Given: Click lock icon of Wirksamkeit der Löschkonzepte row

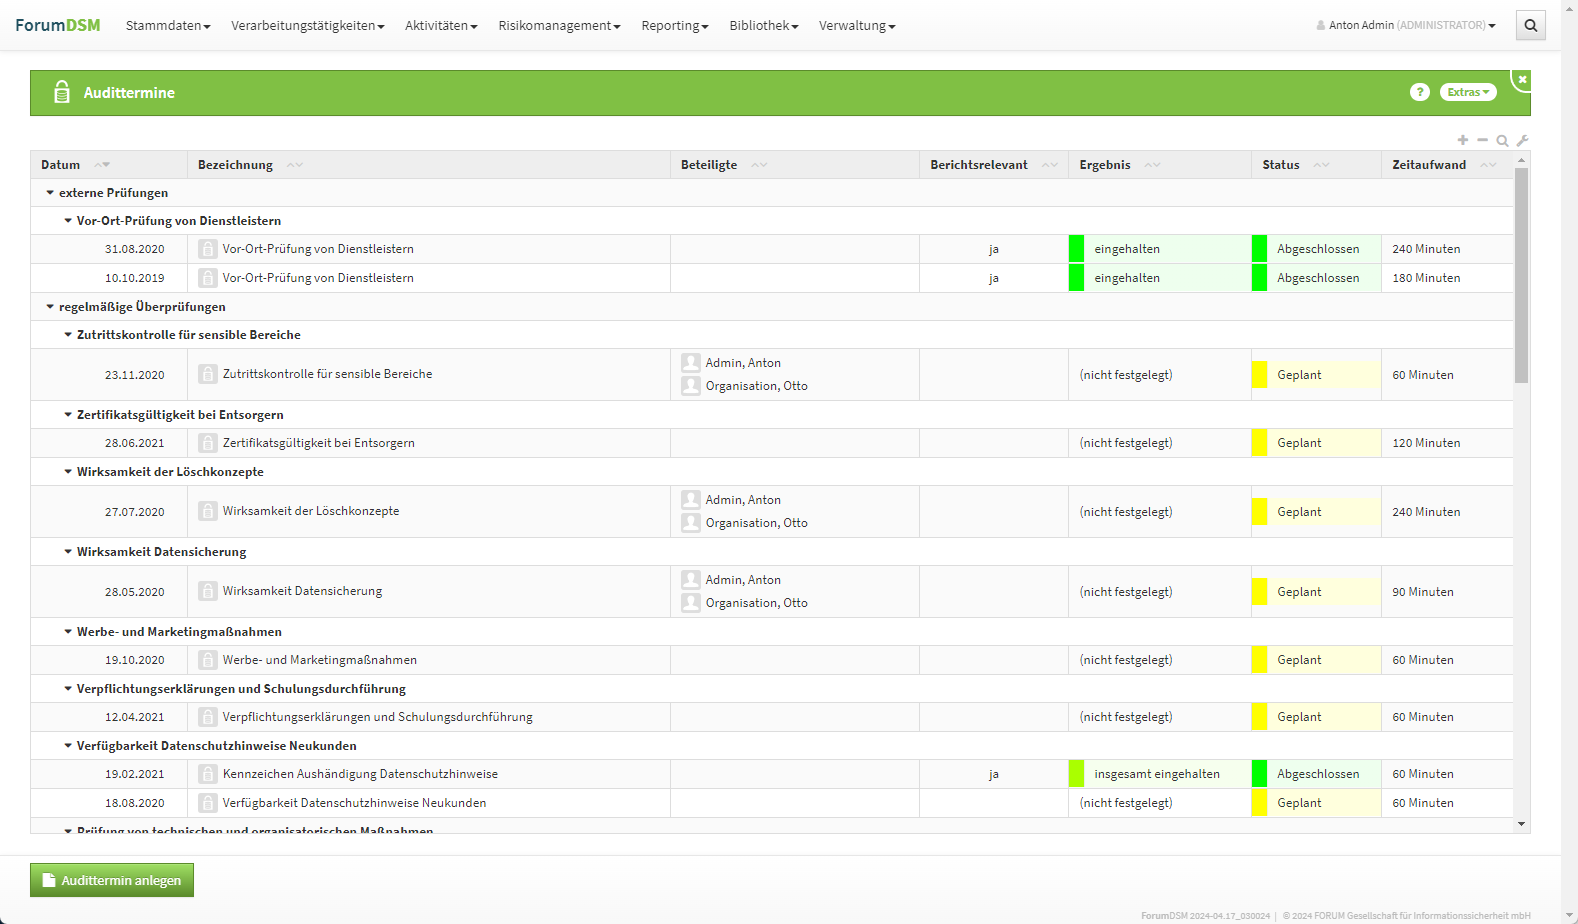Looking at the screenshot, I should pyautogui.click(x=208, y=511).
